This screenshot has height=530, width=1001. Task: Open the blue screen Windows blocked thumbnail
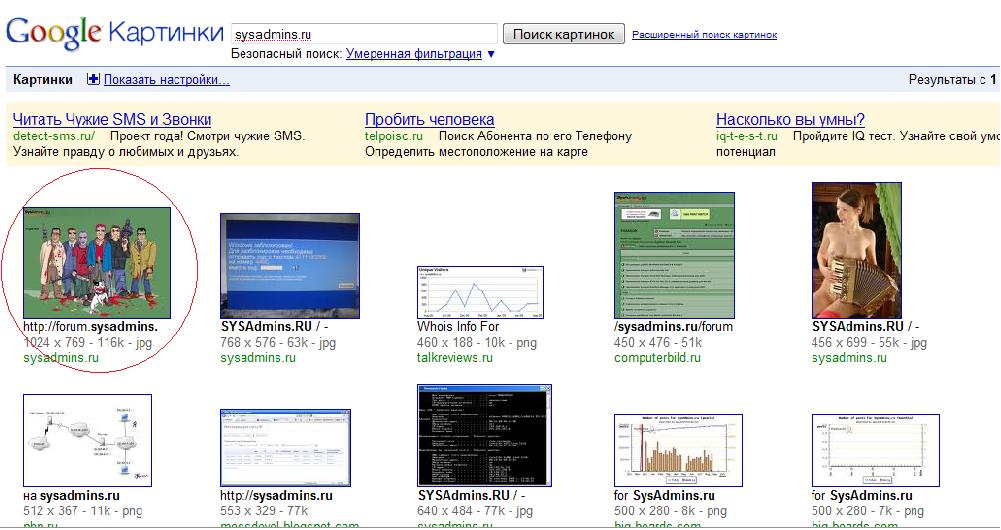[290, 266]
